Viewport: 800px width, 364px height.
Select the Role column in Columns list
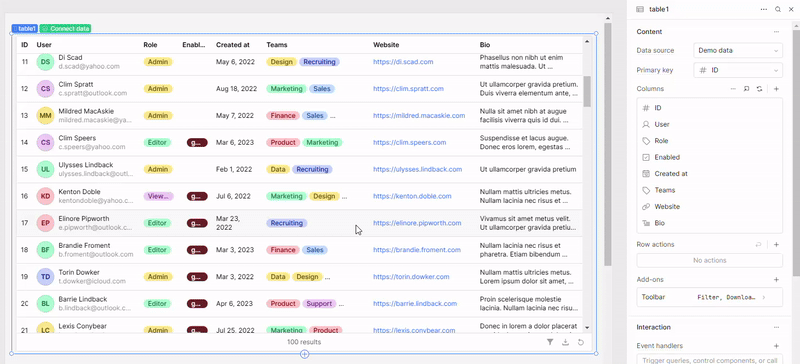click(710, 141)
